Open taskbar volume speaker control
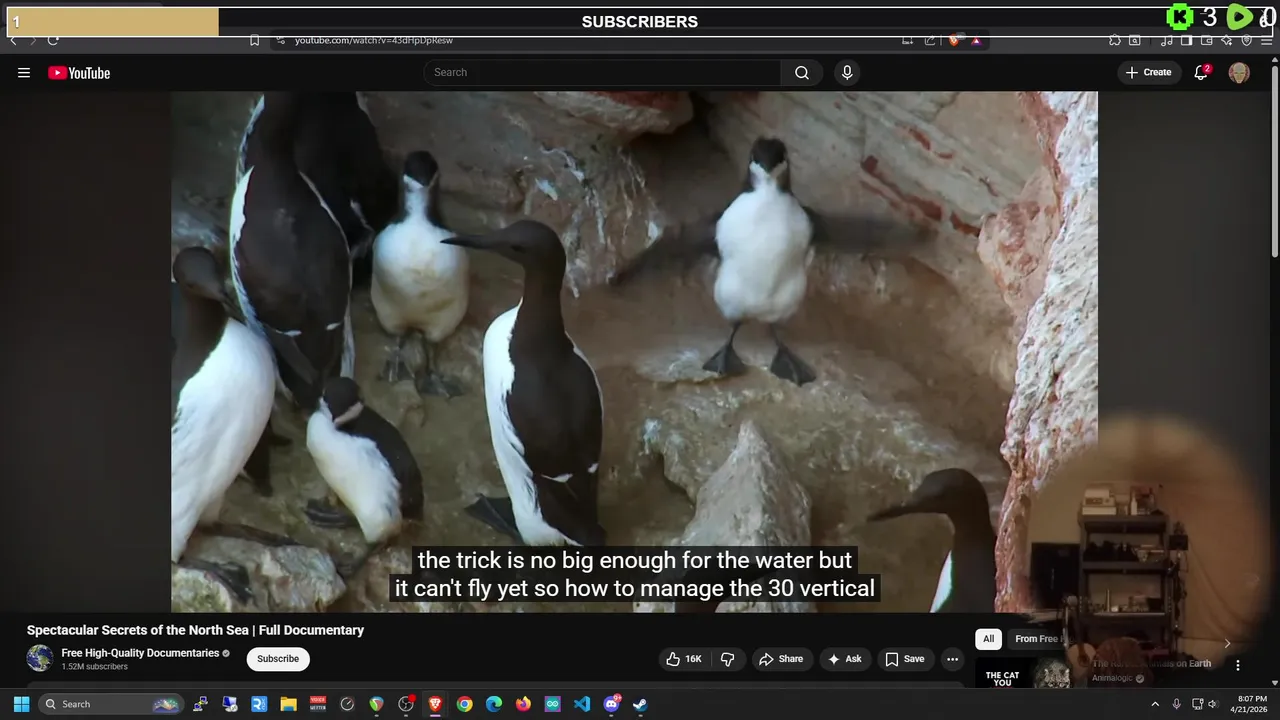 (1213, 704)
